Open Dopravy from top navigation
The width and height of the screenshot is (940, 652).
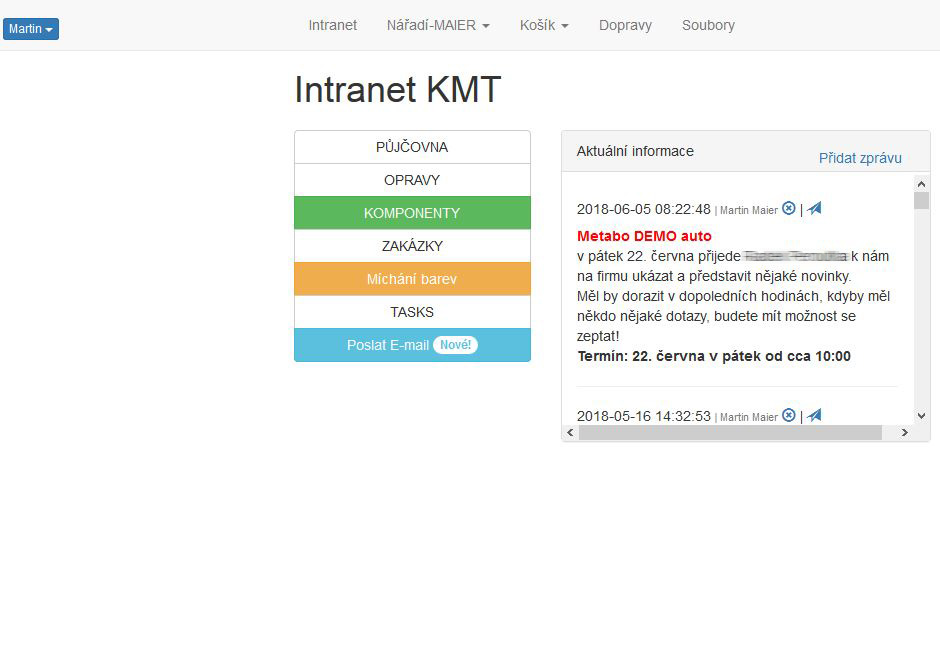tap(625, 25)
